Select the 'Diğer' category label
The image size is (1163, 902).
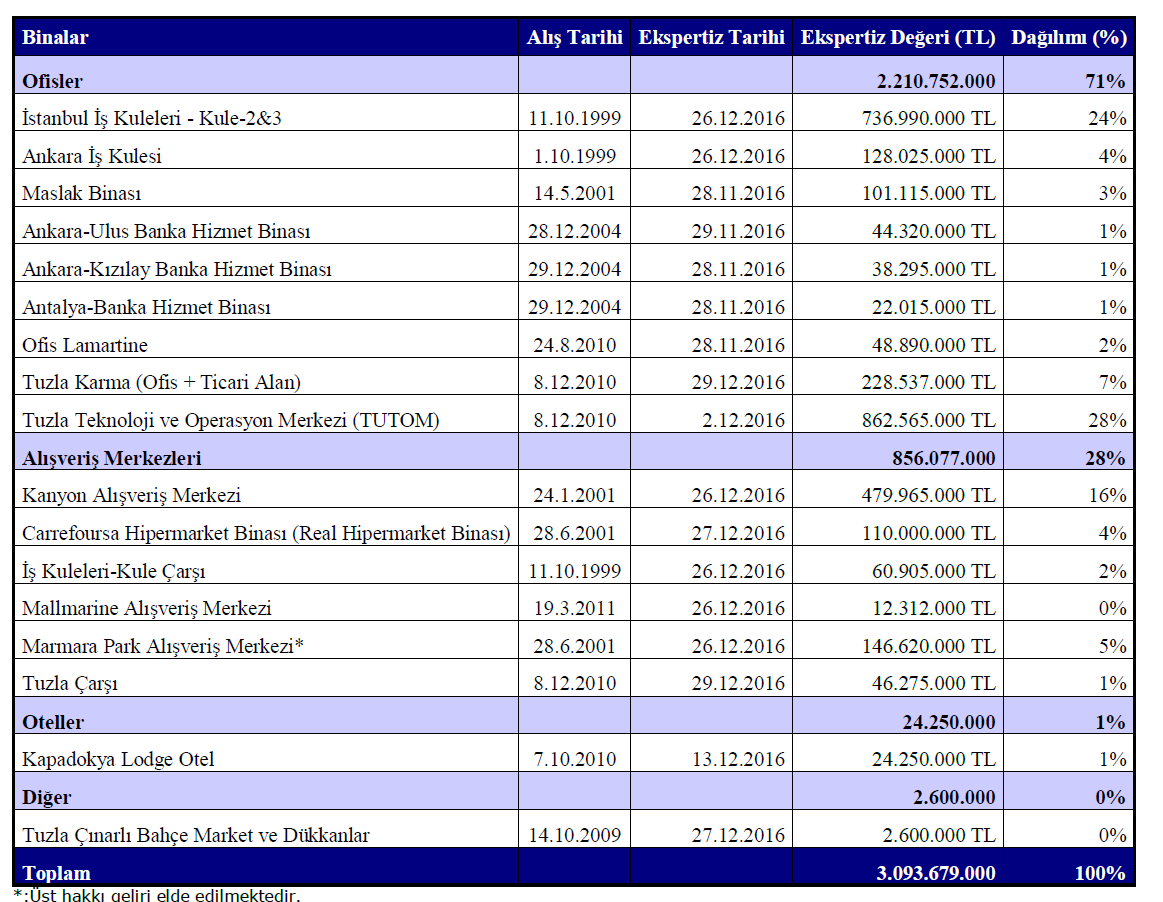[47, 797]
